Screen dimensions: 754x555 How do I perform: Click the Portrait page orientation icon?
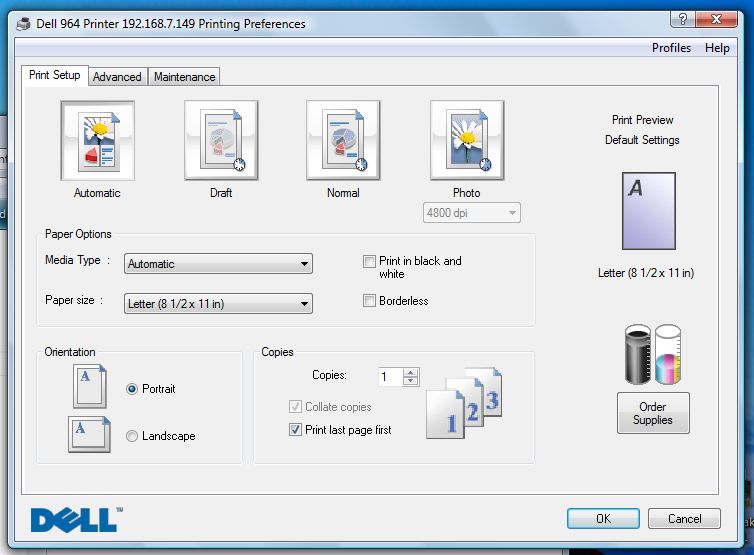click(90, 386)
